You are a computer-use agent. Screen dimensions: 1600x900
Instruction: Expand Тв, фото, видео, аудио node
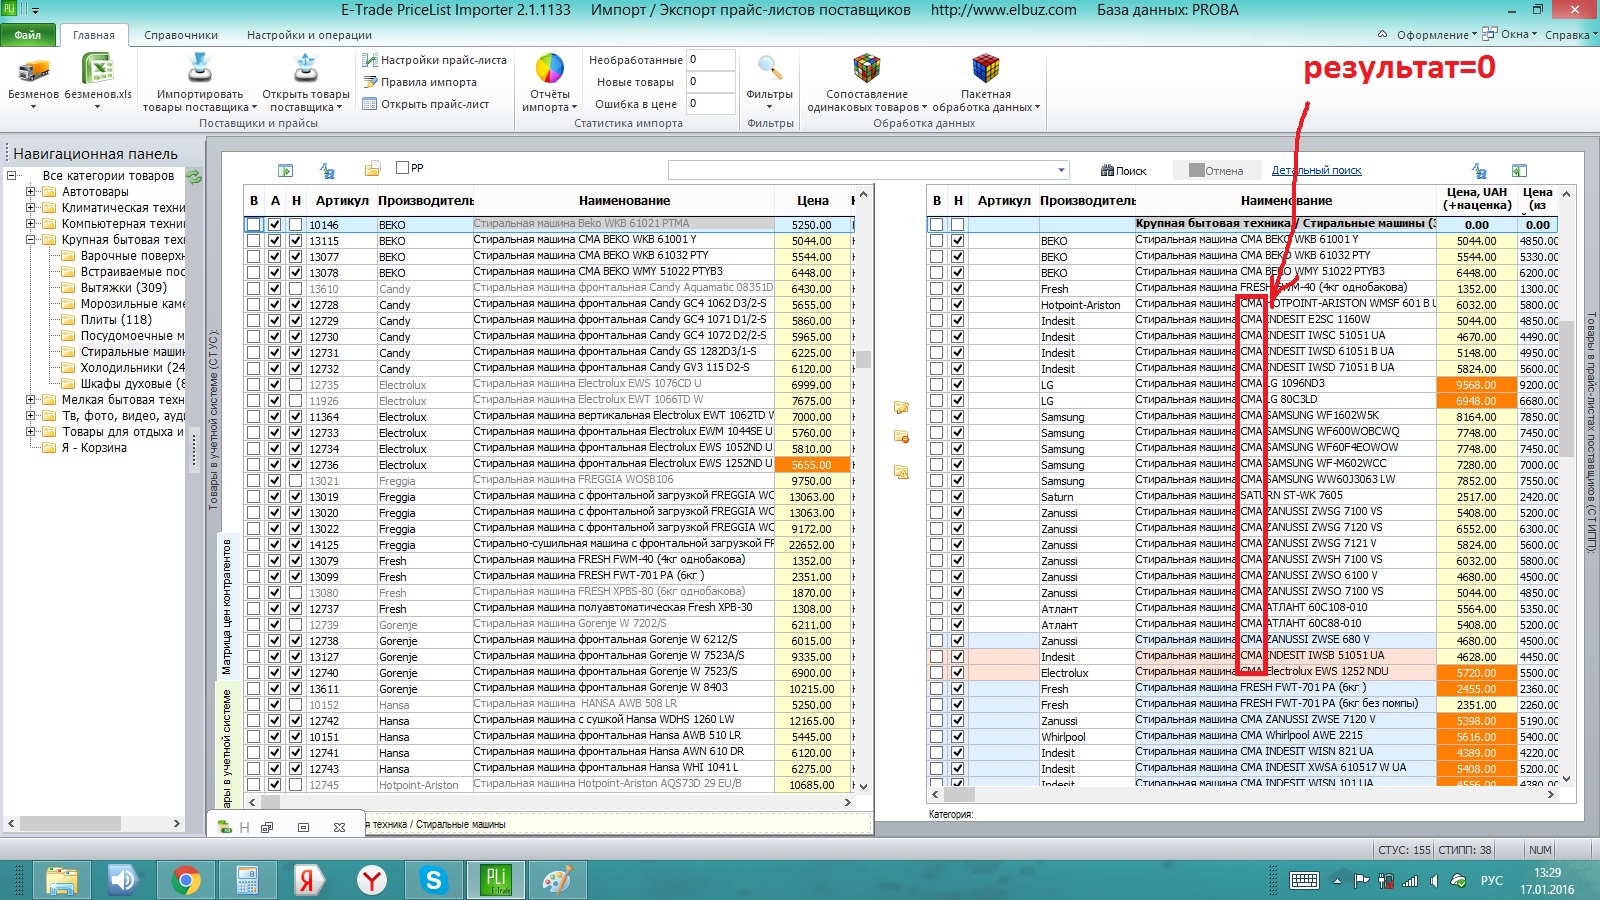pyautogui.click(x=30, y=416)
